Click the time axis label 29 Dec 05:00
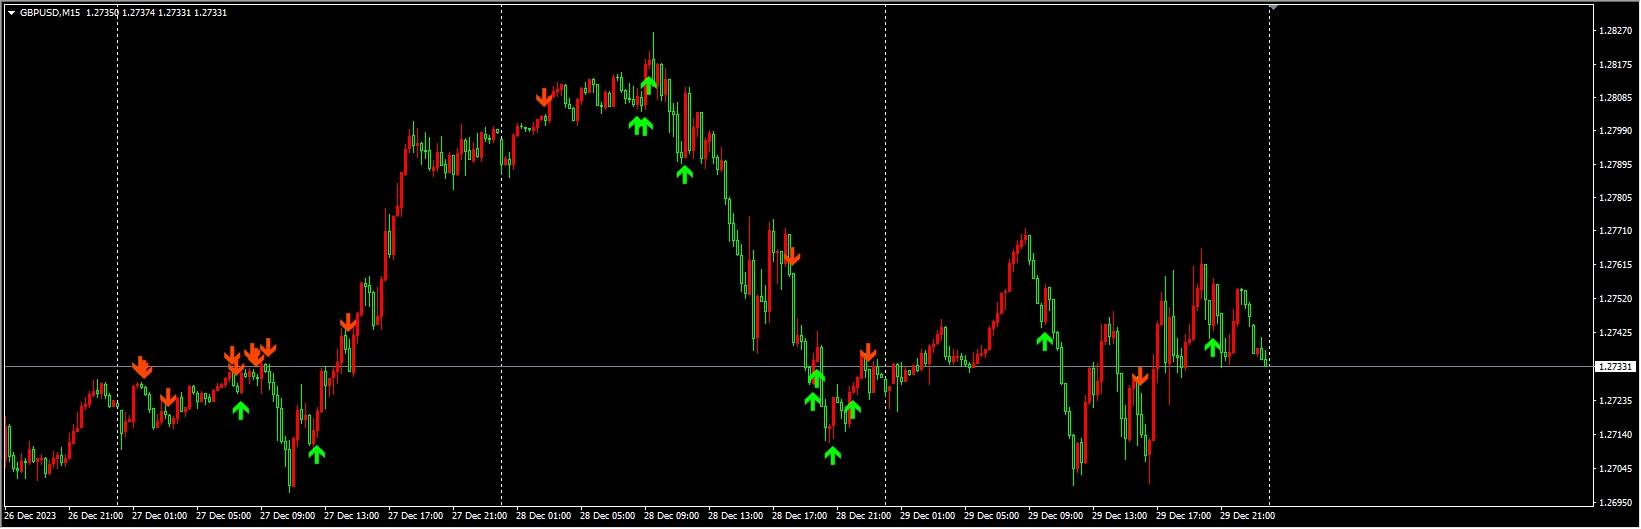 [x=991, y=517]
